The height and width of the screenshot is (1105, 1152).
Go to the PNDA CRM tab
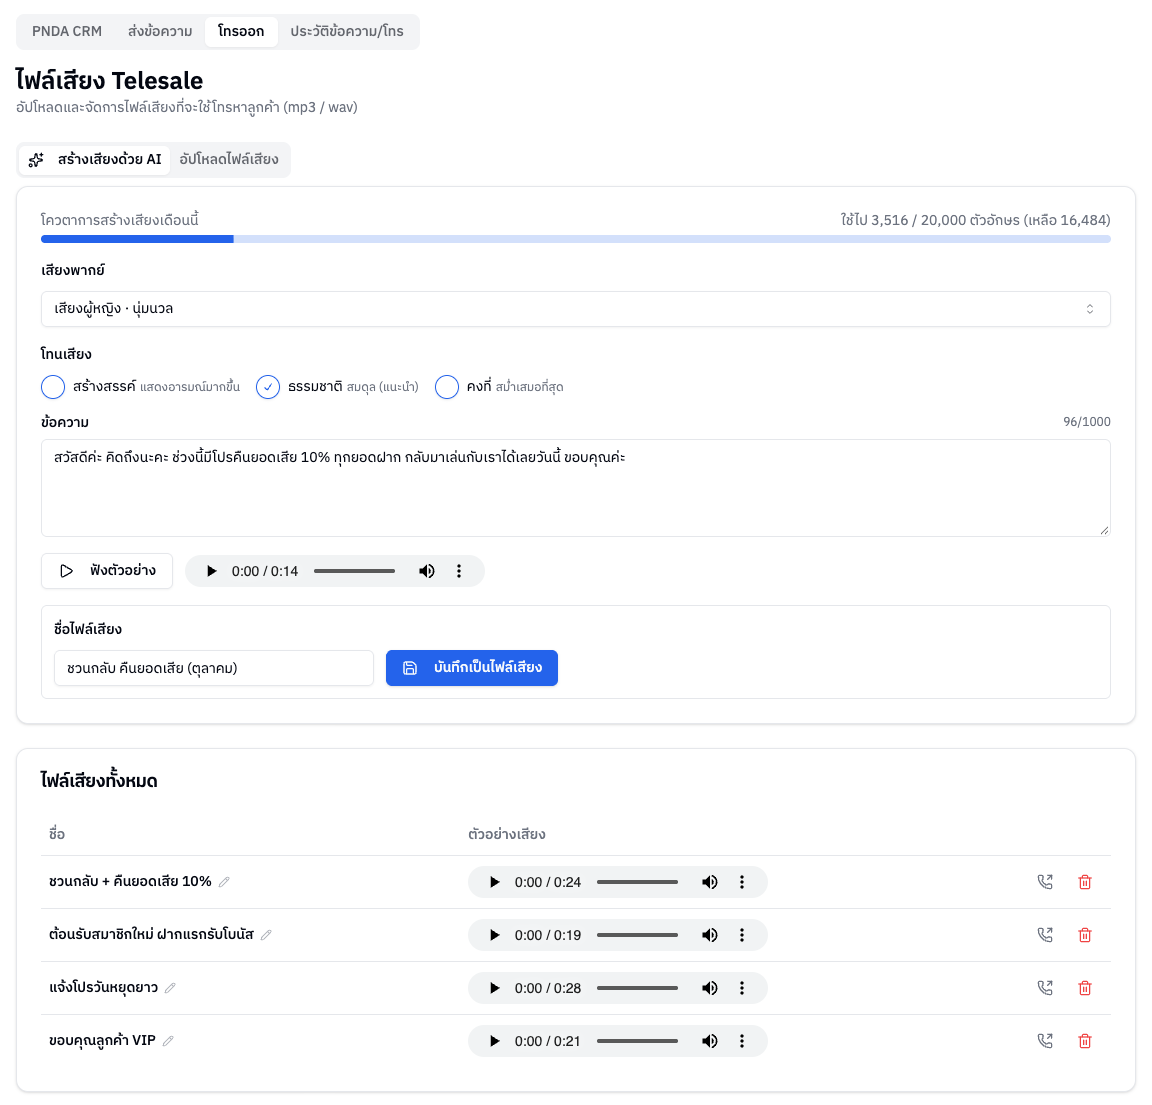coord(67,32)
